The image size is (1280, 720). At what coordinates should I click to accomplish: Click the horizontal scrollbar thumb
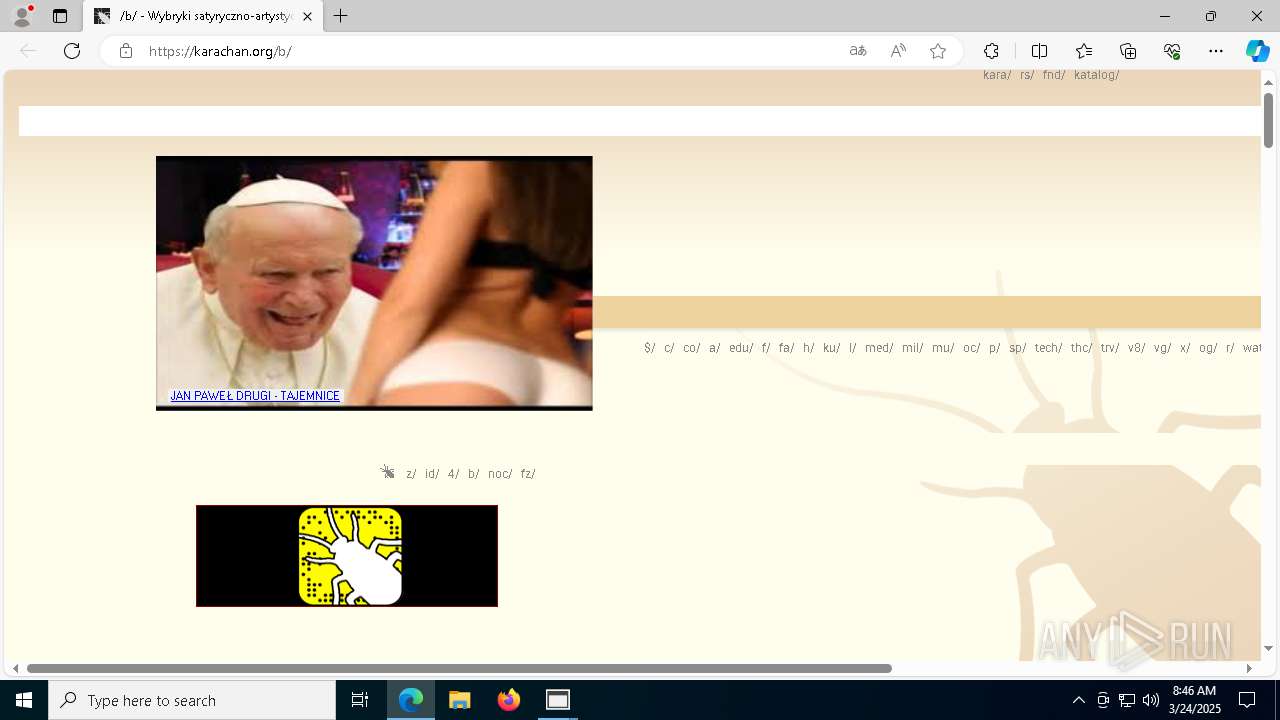pos(459,668)
